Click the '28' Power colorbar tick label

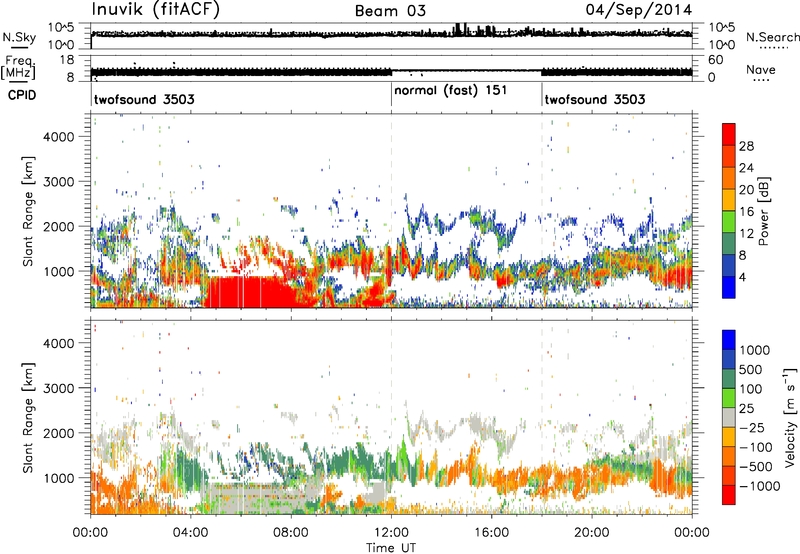[x=746, y=146]
